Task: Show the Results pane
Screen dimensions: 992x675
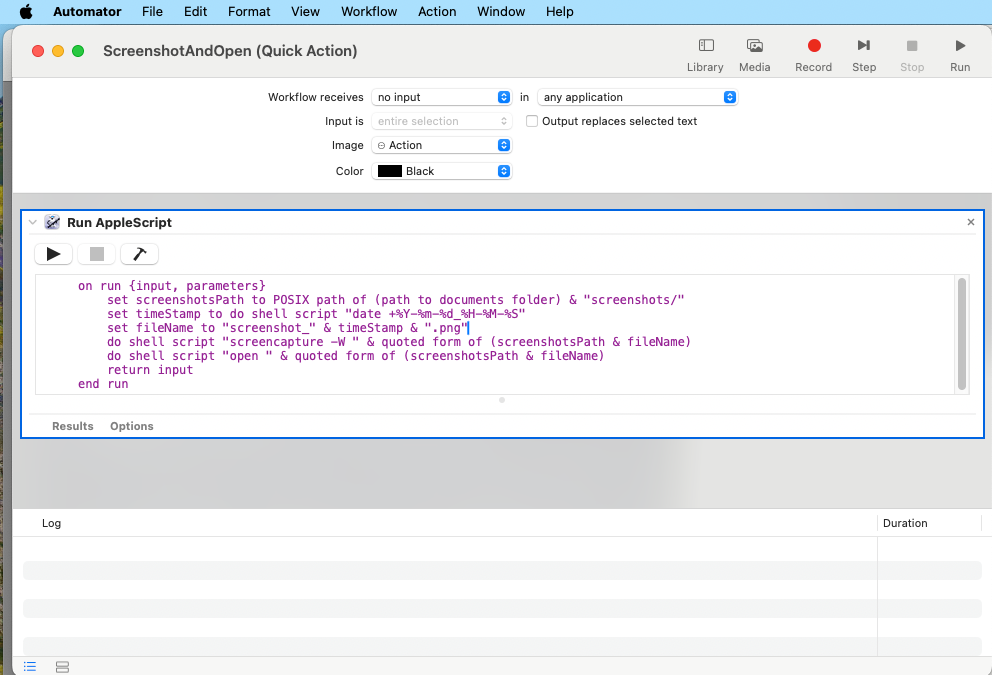Action: pyautogui.click(x=72, y=426)
